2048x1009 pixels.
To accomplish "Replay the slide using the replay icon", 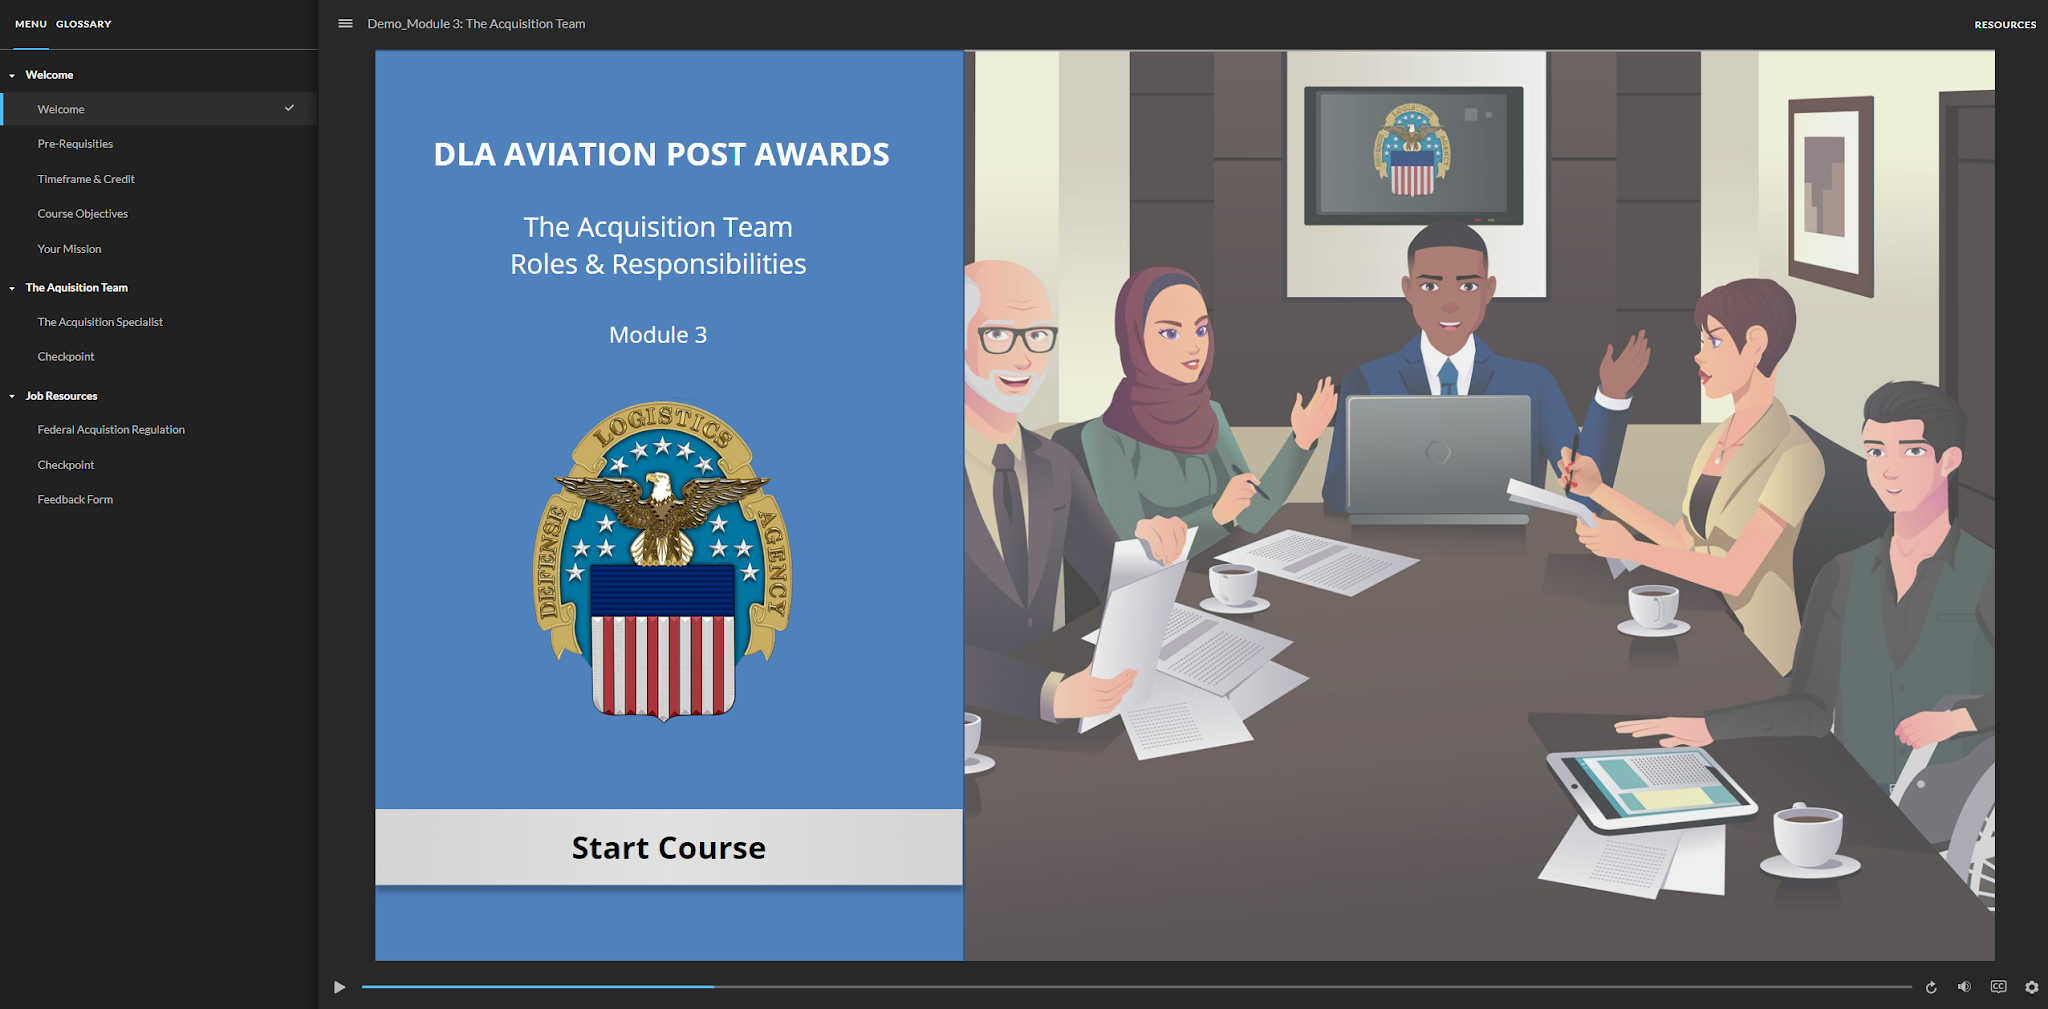I will (x=1931, y=987).
